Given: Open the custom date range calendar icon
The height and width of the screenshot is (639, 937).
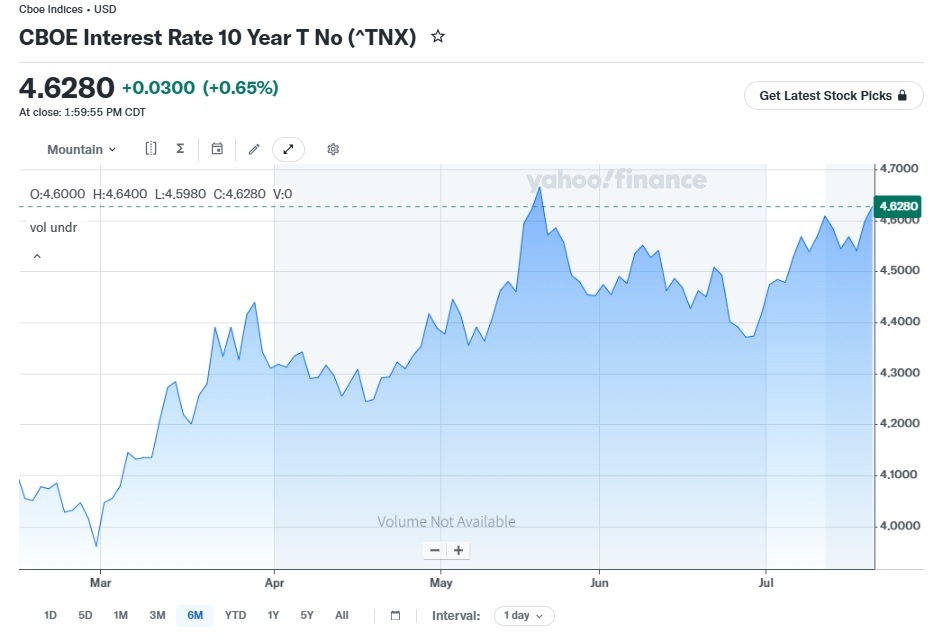Looking at the screenshot, I should pyautogui.click(x=395, y=615).
